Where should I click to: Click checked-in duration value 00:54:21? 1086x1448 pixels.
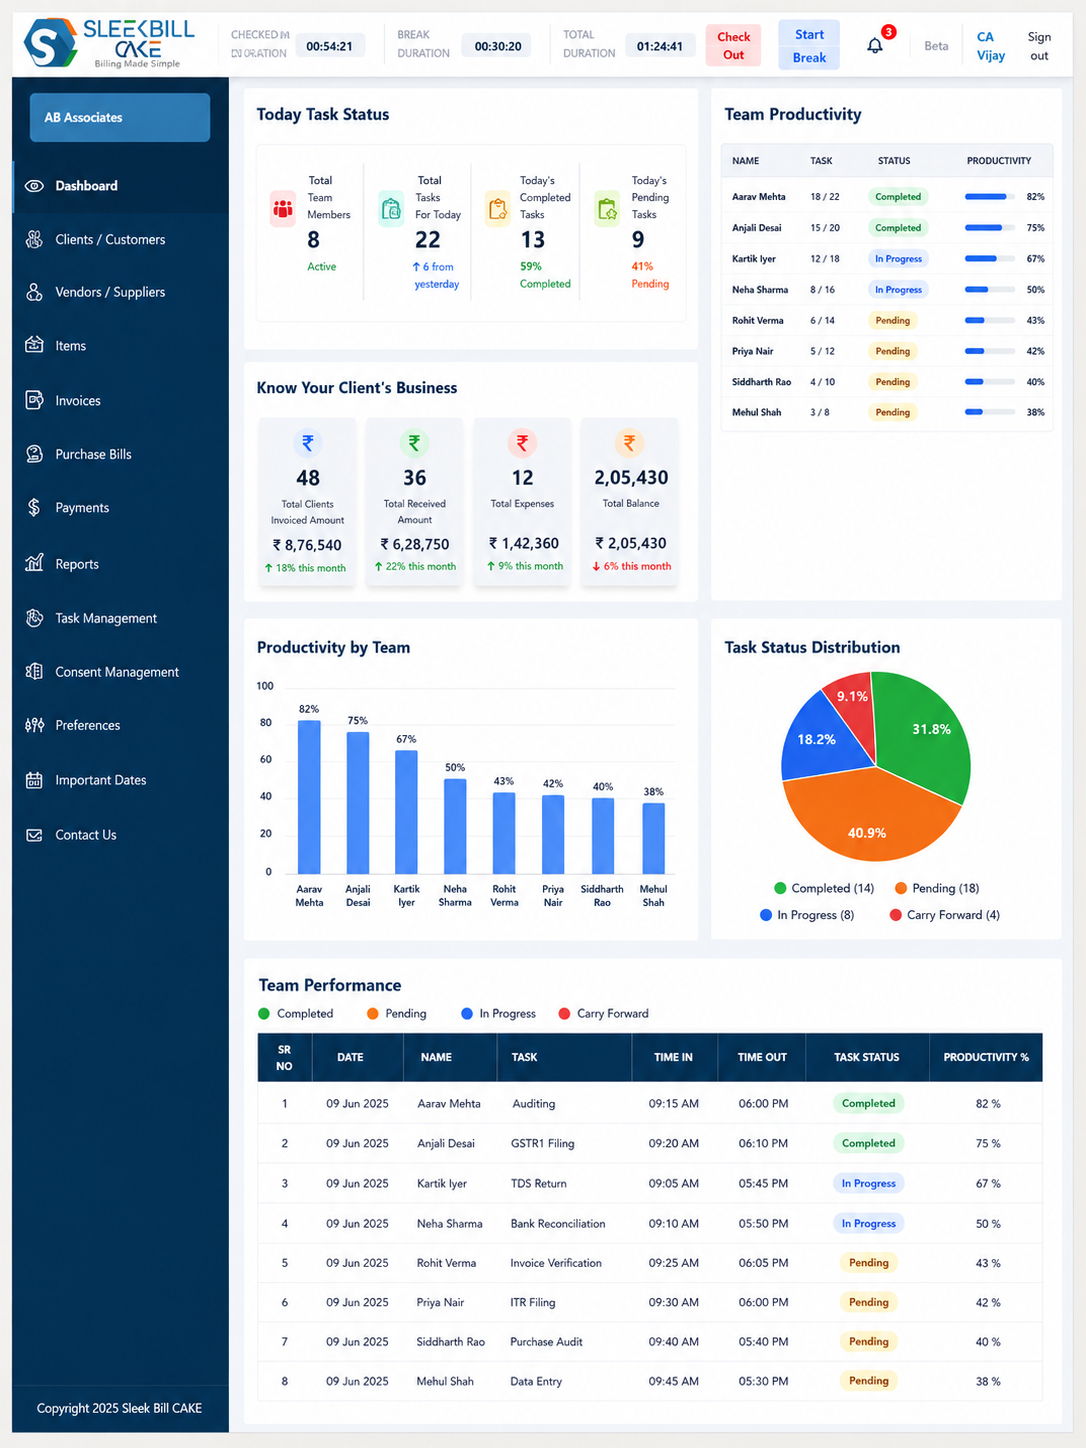pyautogui.click(x=329, y=46)
